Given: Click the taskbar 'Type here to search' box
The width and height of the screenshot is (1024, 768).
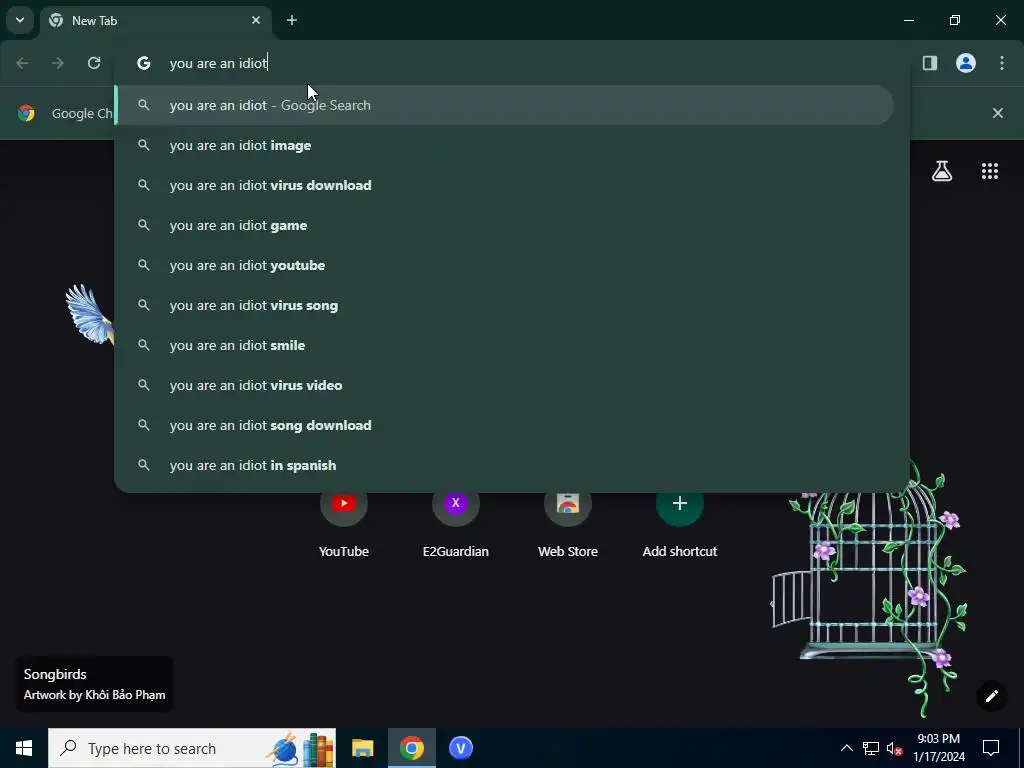Looking at the screenshot, I should tap(192, 748).
